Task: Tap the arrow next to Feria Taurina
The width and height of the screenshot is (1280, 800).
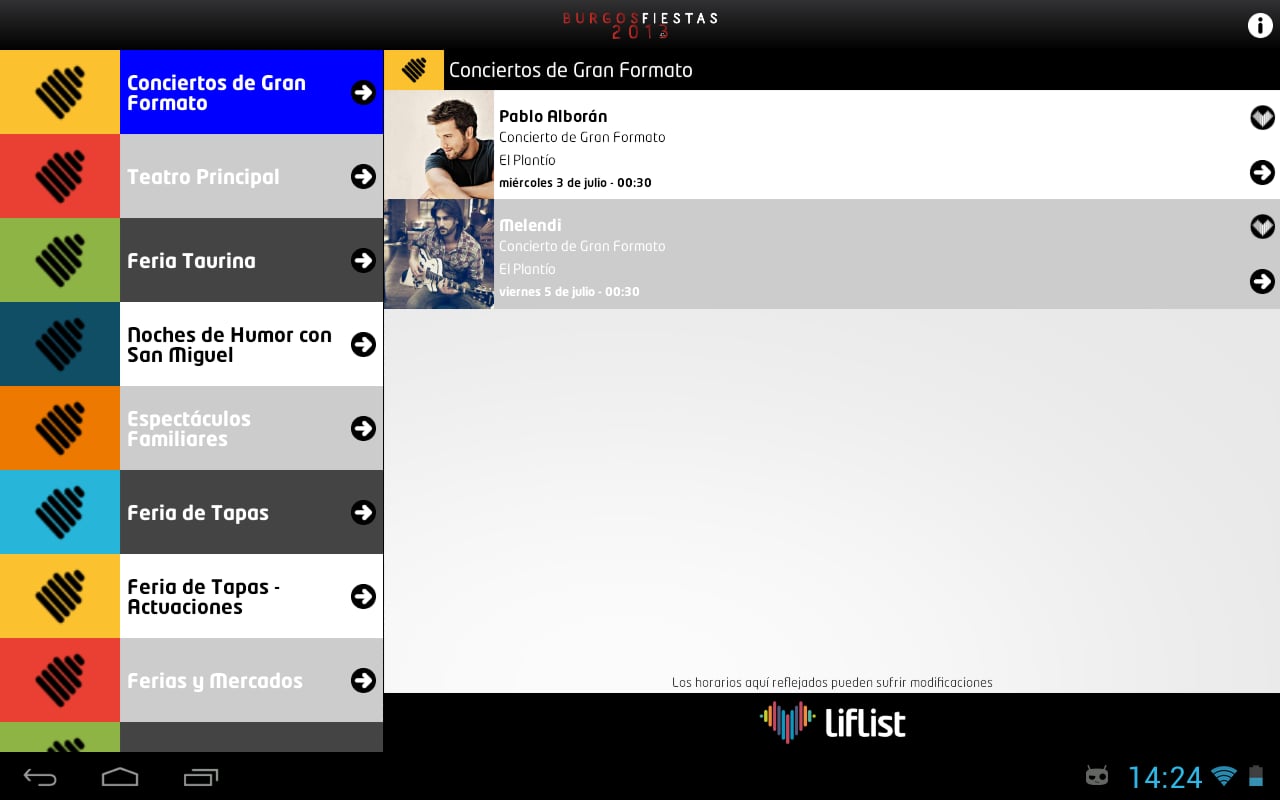Action: tap(363, 260)
